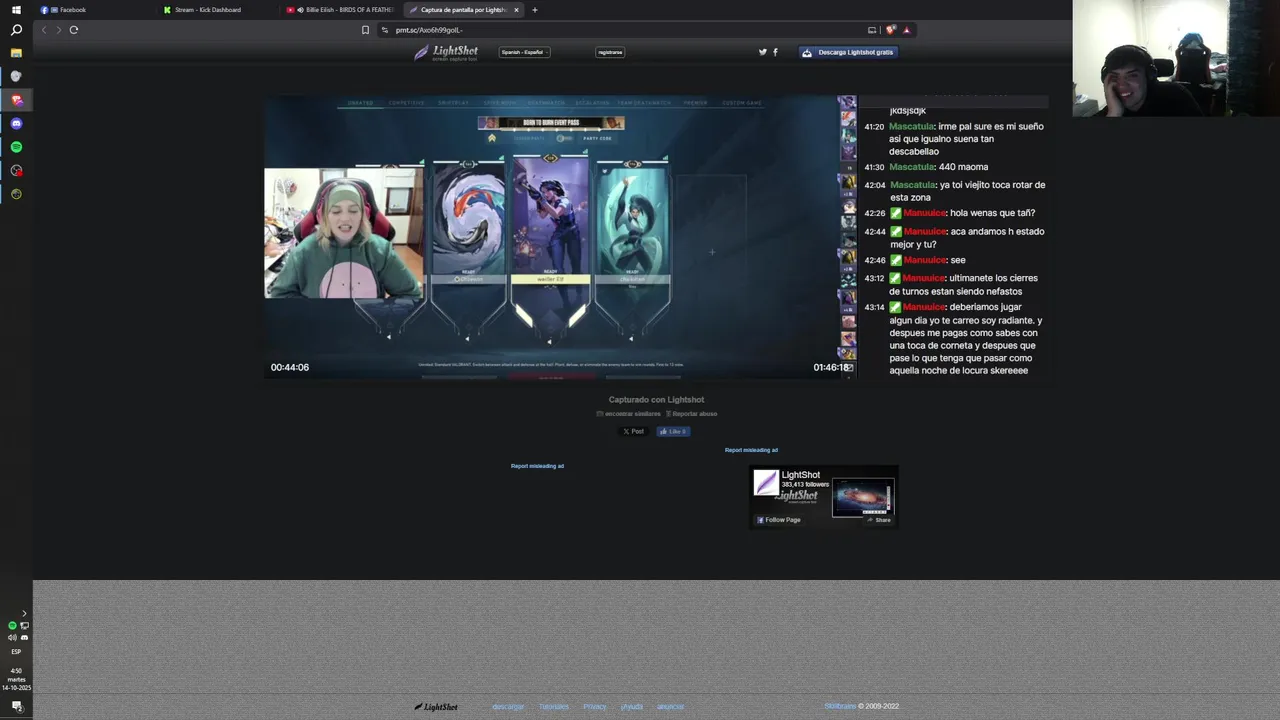Click the address bar URL field
The width and height of the screenshot is (1280, 720).
tap(620, 30)
